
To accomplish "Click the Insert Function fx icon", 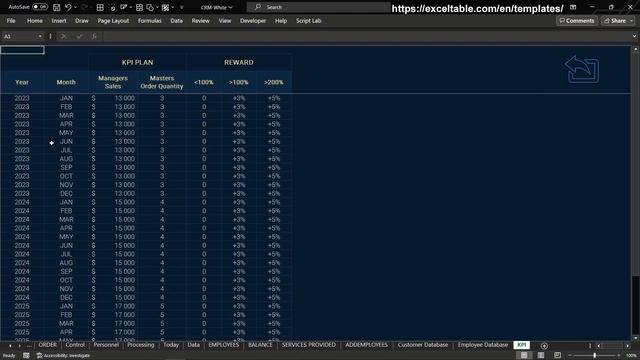I will pos(94,36).
